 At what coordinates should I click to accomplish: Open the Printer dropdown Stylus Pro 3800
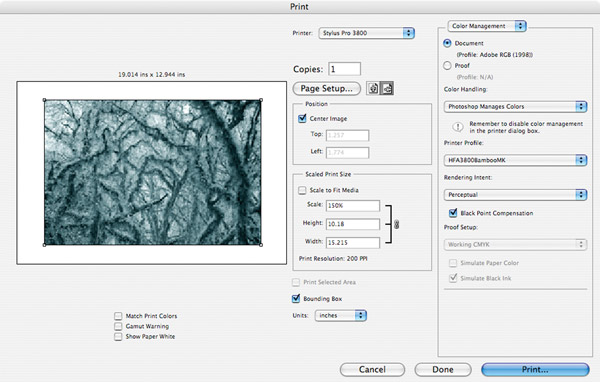point(367,33)
